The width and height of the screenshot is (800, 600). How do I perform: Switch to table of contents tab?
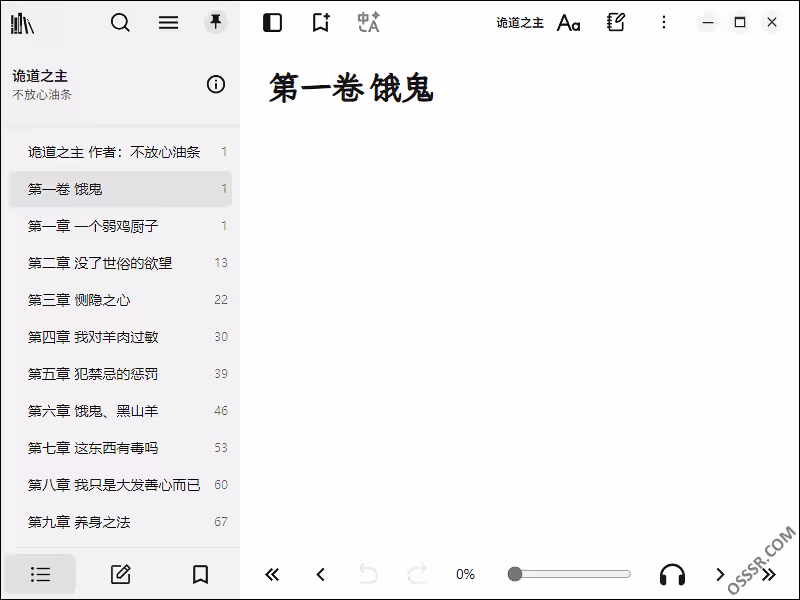click(x=40, y=574)
